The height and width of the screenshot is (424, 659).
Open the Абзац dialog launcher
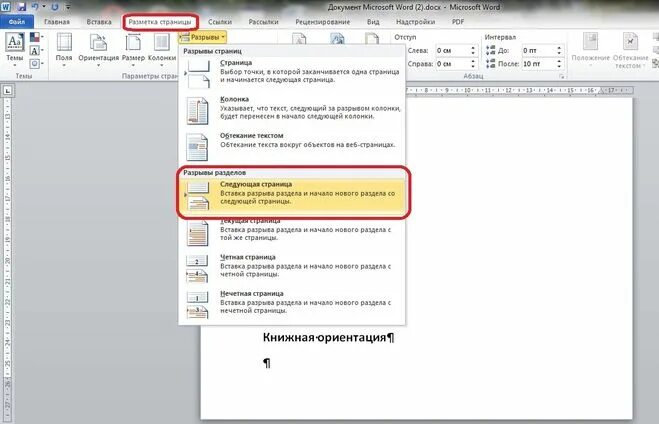(x=561, y=76)
